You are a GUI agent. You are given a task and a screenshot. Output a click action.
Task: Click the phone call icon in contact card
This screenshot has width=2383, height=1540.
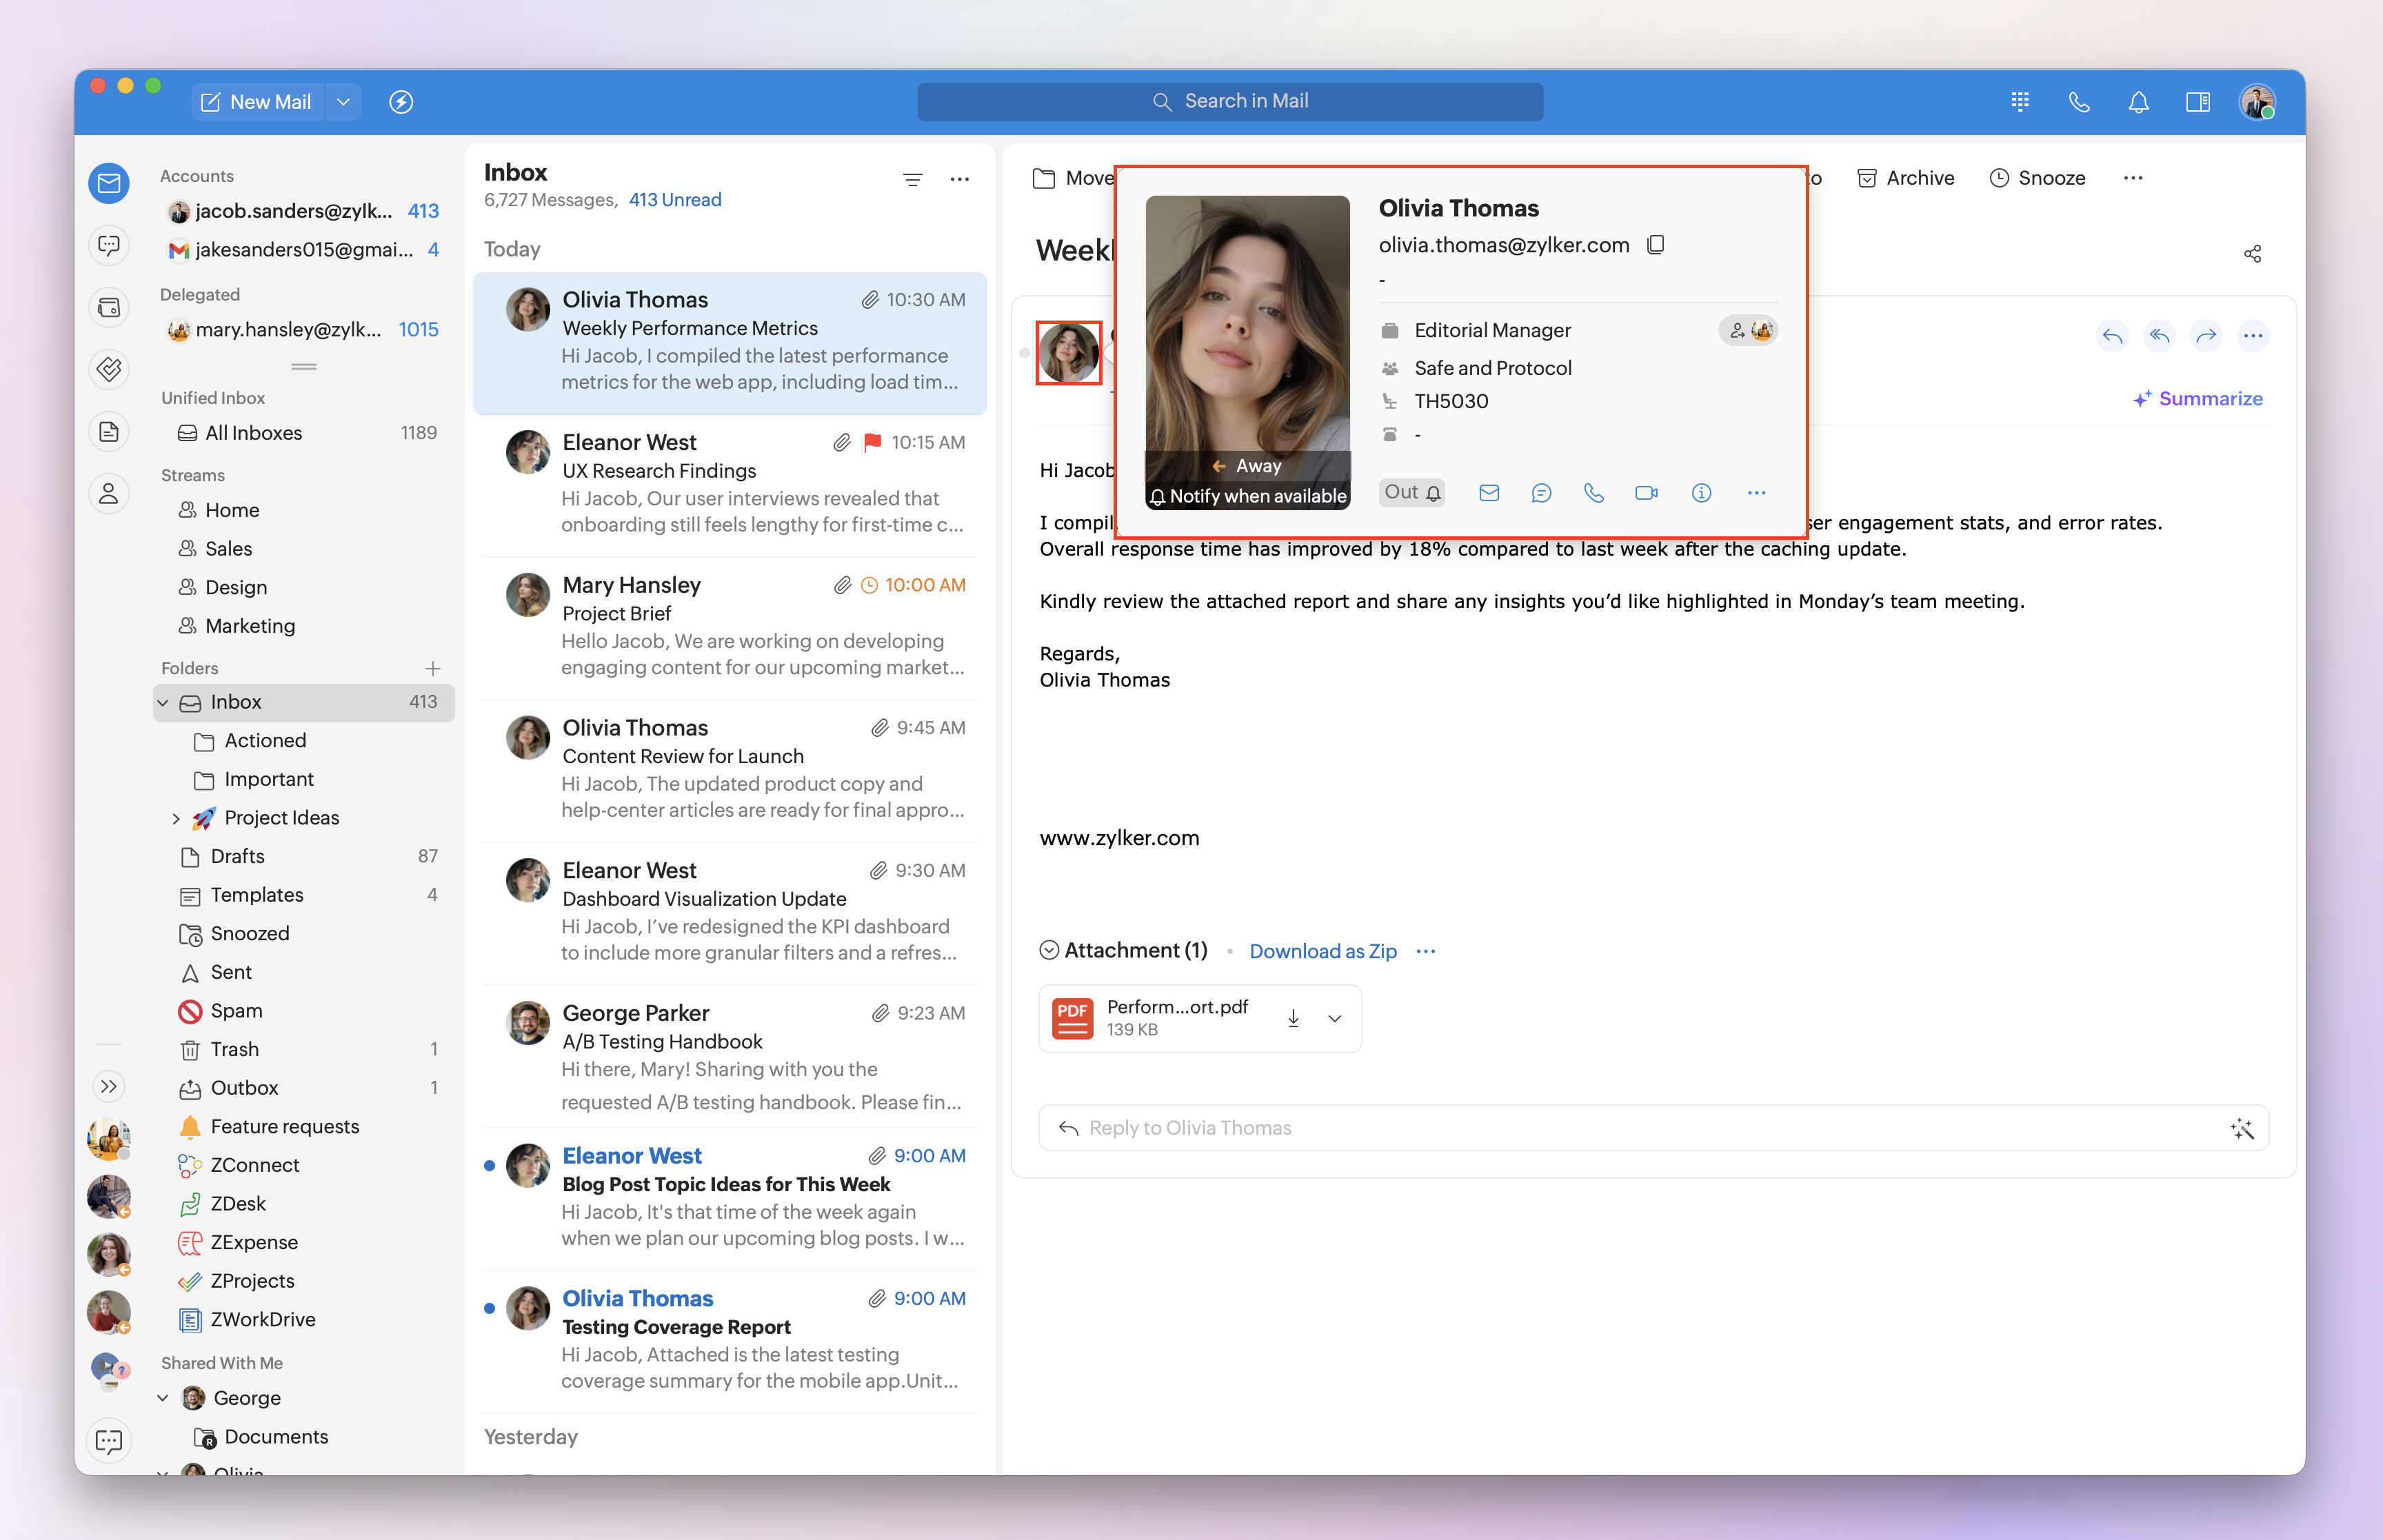click(1593, 493)
